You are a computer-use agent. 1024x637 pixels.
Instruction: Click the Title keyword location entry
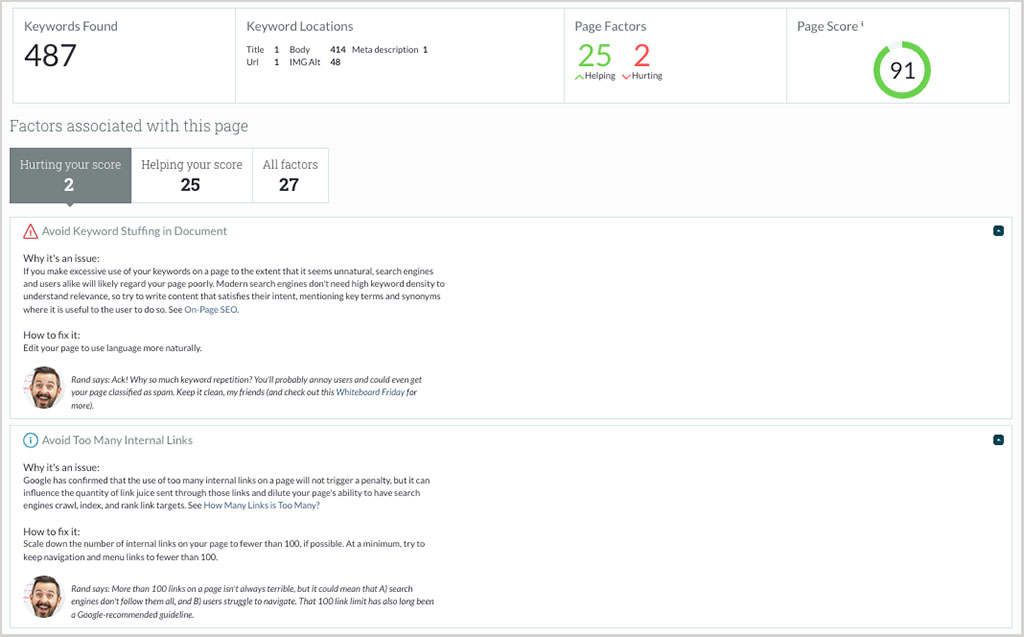[263, 50]
